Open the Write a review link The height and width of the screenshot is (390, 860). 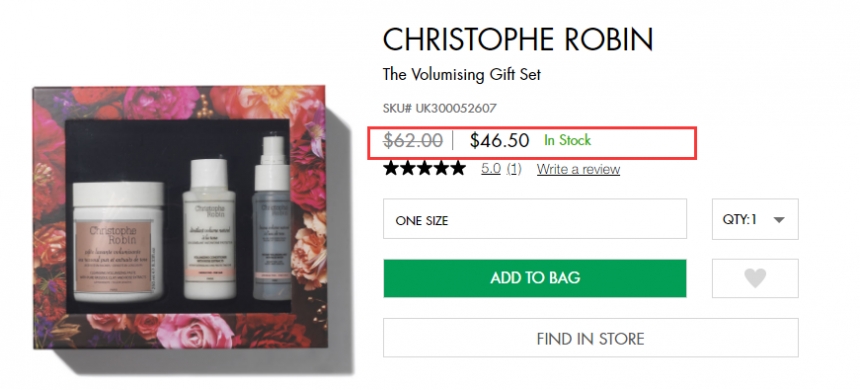tap(578, 169)
